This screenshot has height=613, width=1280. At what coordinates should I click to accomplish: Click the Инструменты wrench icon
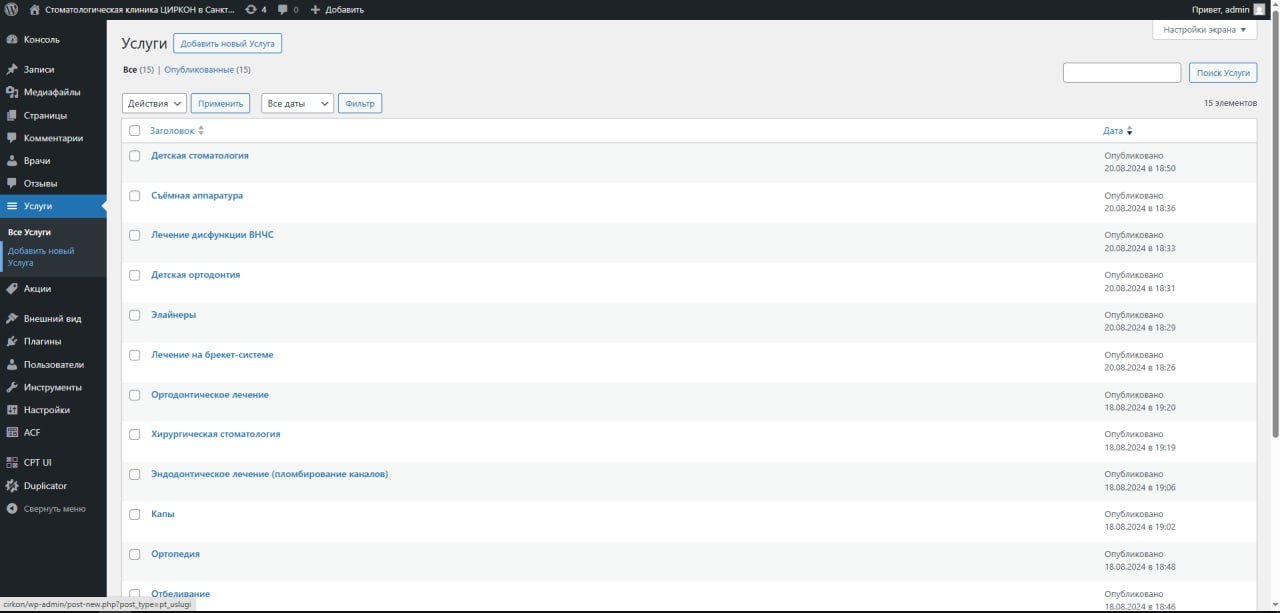click(12, 387)
